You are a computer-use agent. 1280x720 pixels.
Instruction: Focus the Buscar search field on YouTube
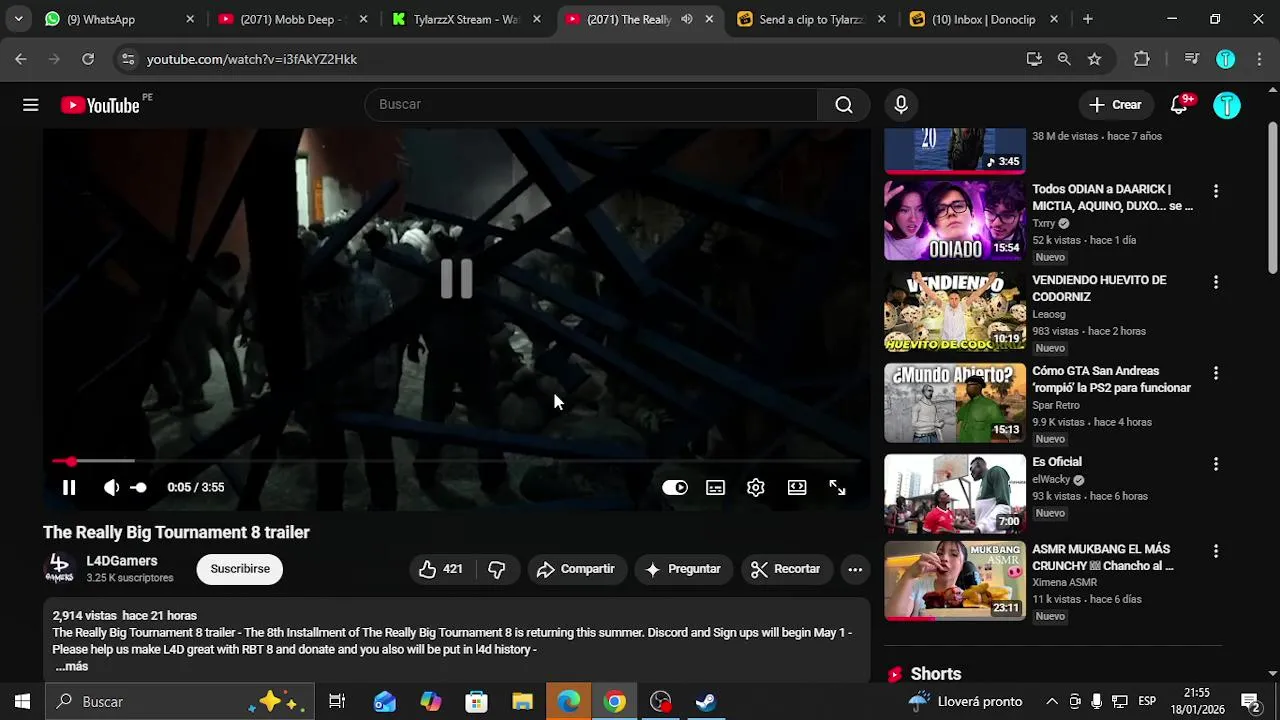pos(591,105)
